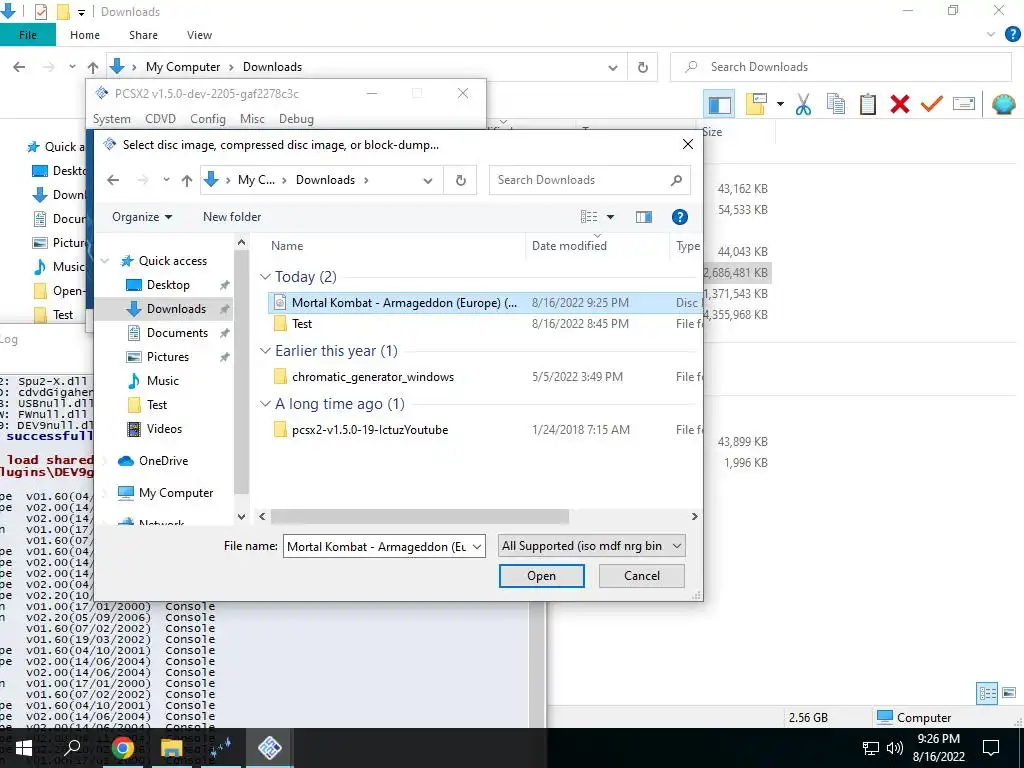Click the horizontal scrollbar in file list
Screen dimensions: 1024x768
(420, 517)
